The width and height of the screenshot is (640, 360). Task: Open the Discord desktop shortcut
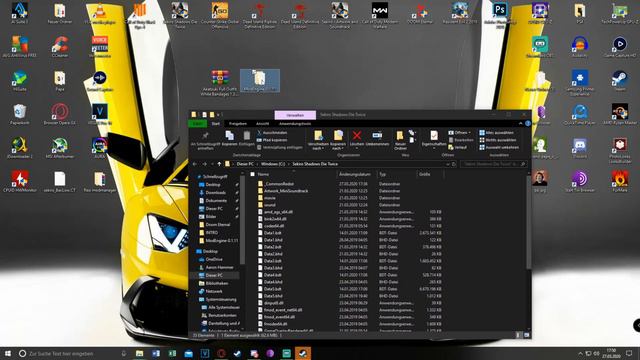pyautogui.click(x=580, y=148)
